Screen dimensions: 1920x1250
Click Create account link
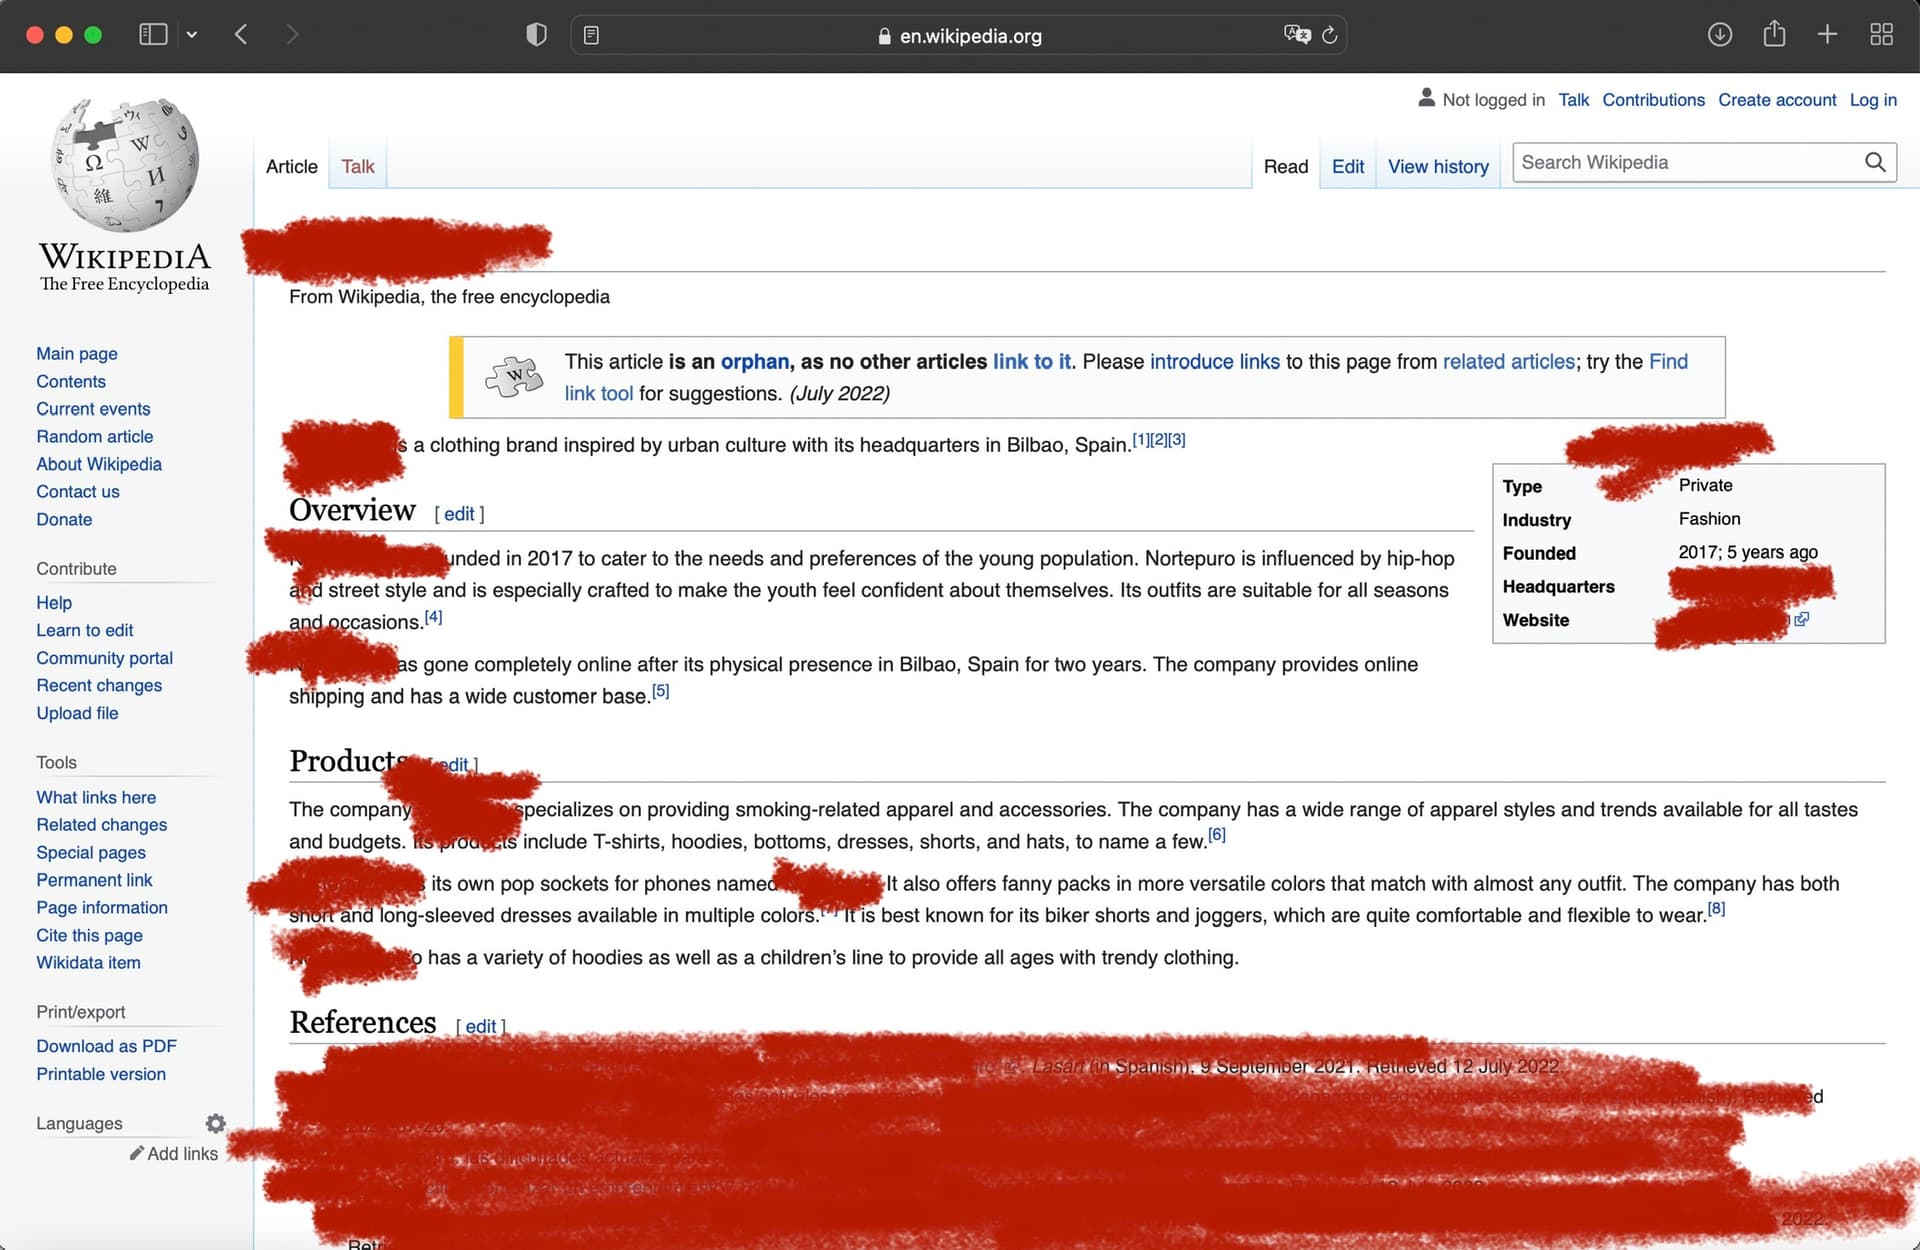(x=1777, y=100)
